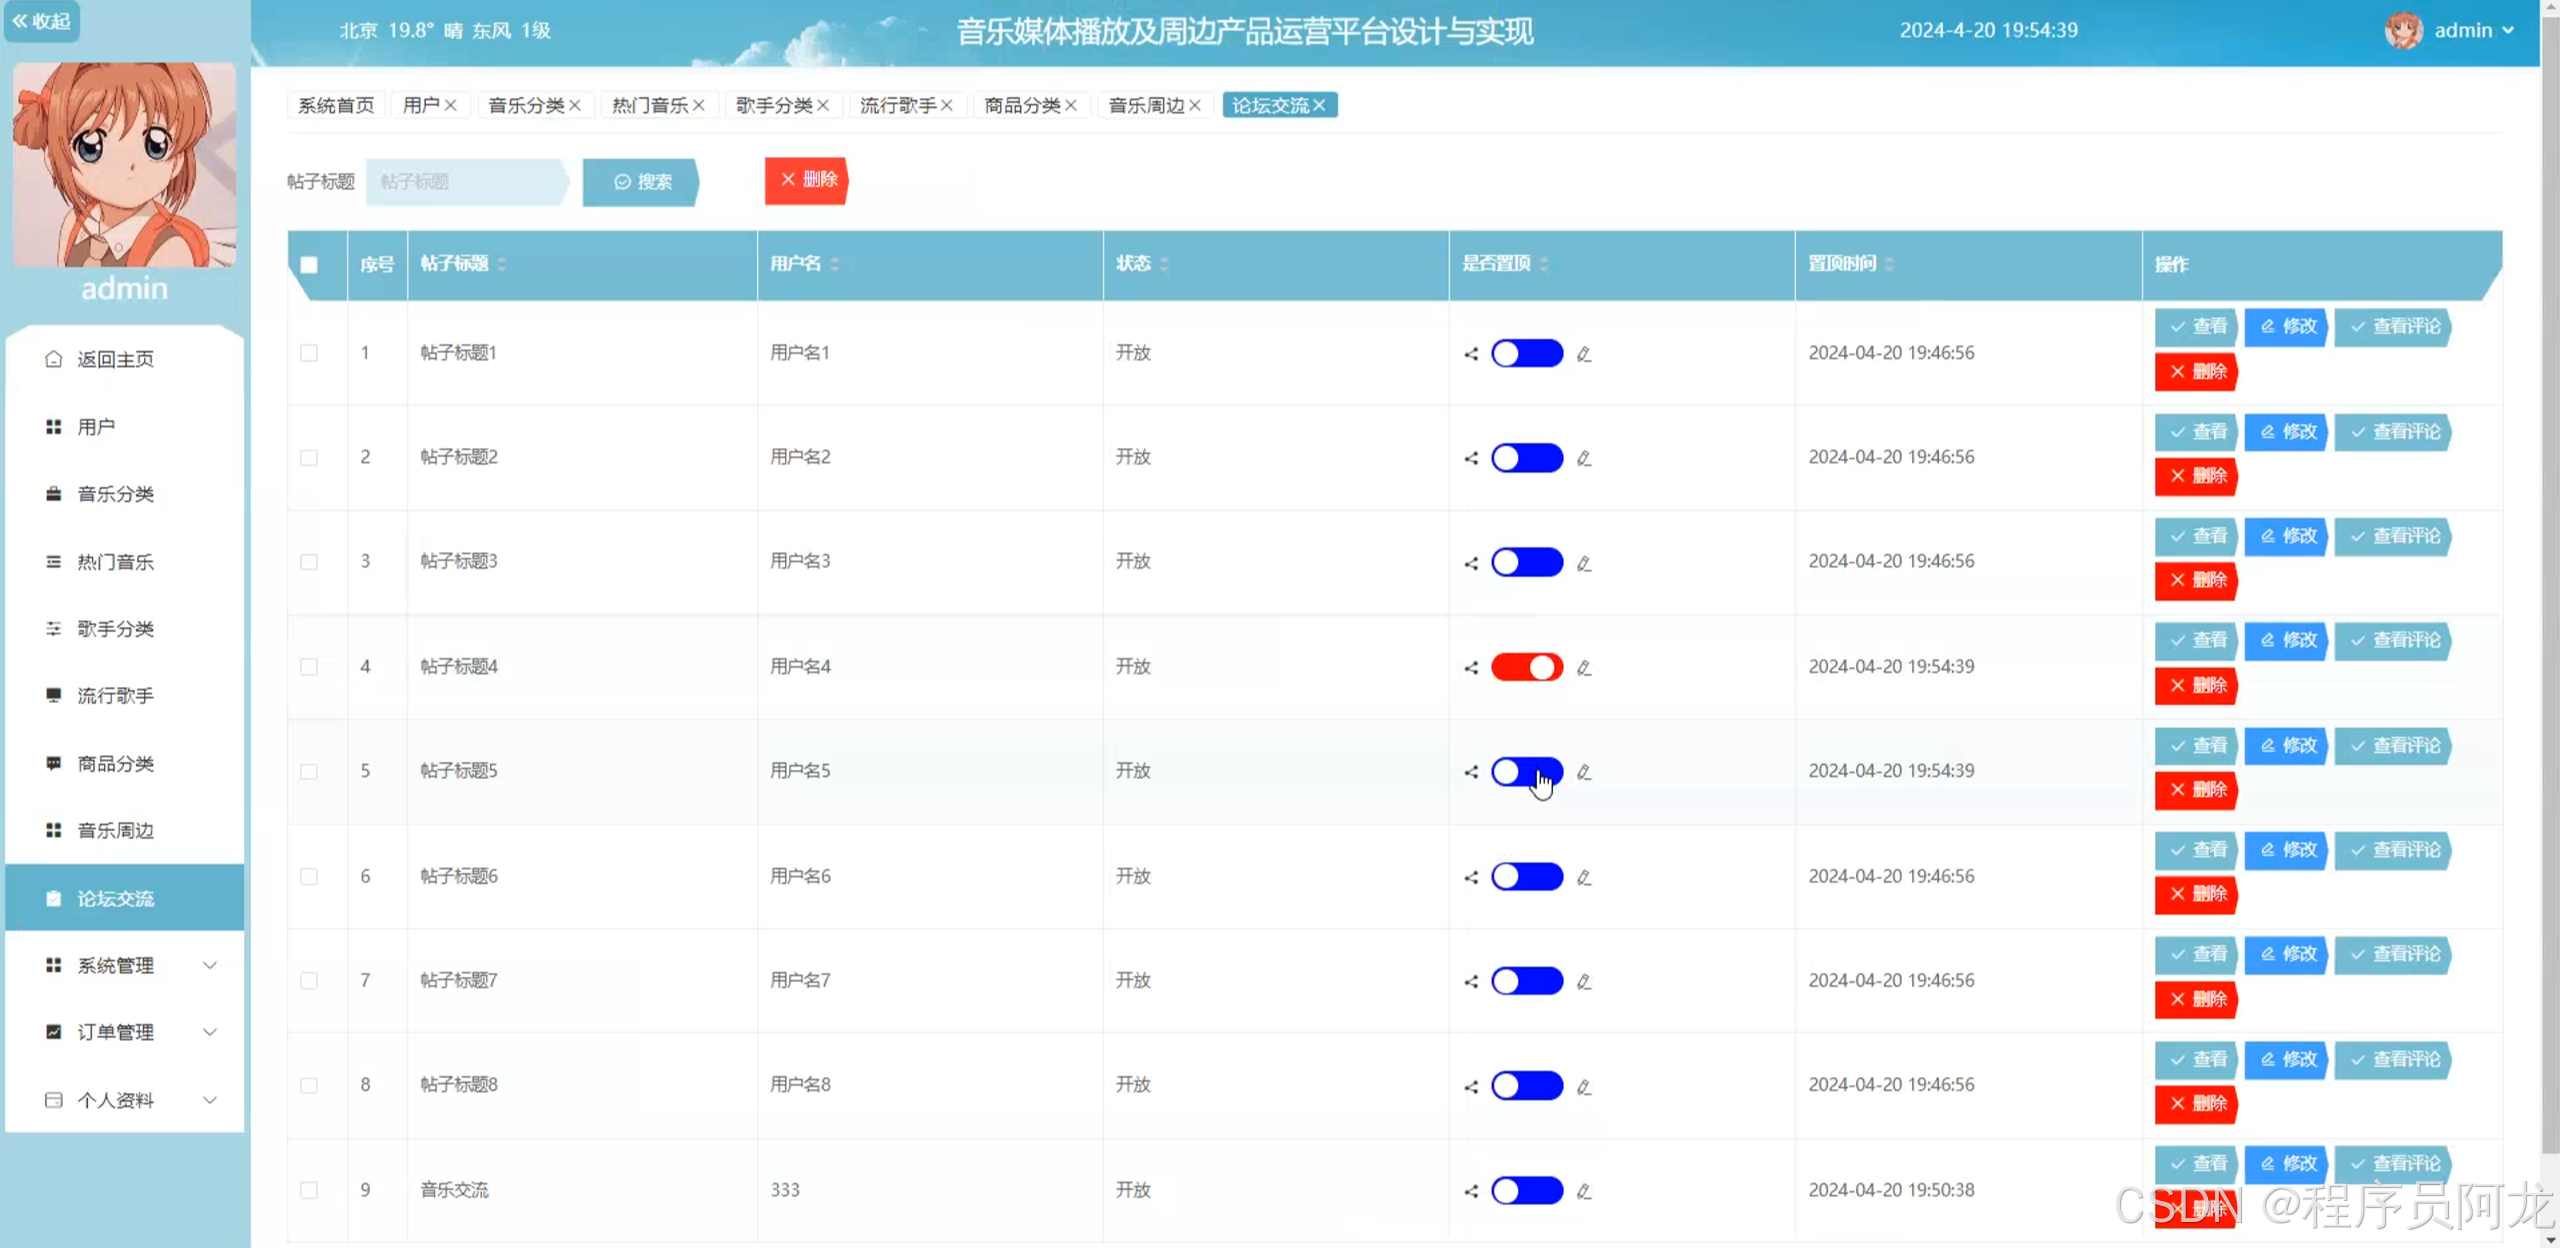Close the 热门音乐 tab with its X
The height and width of the screenshot is (1248, 2560).
(x=699, y=105)
